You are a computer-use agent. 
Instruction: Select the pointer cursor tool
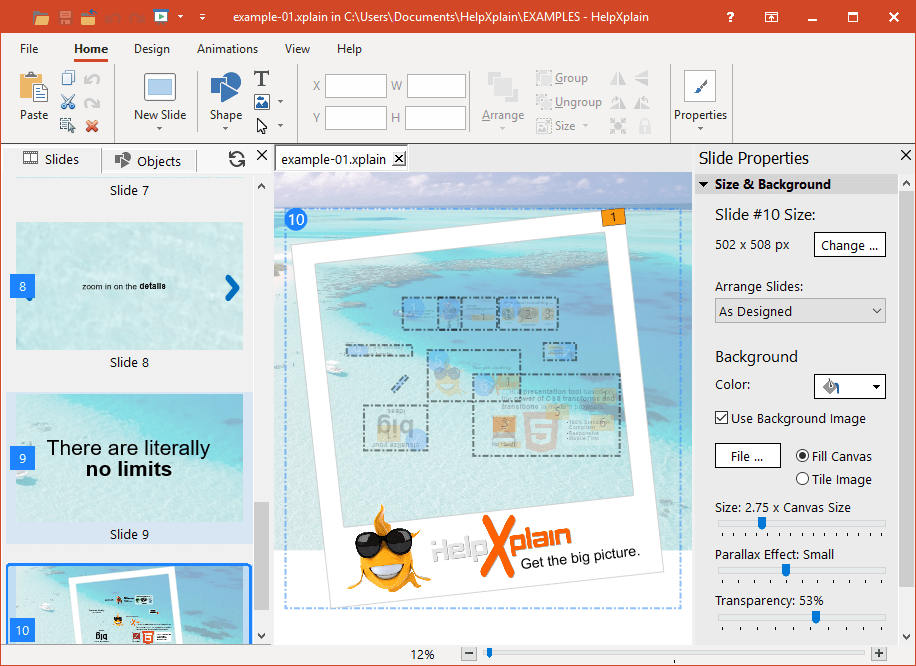click(262, 126)
